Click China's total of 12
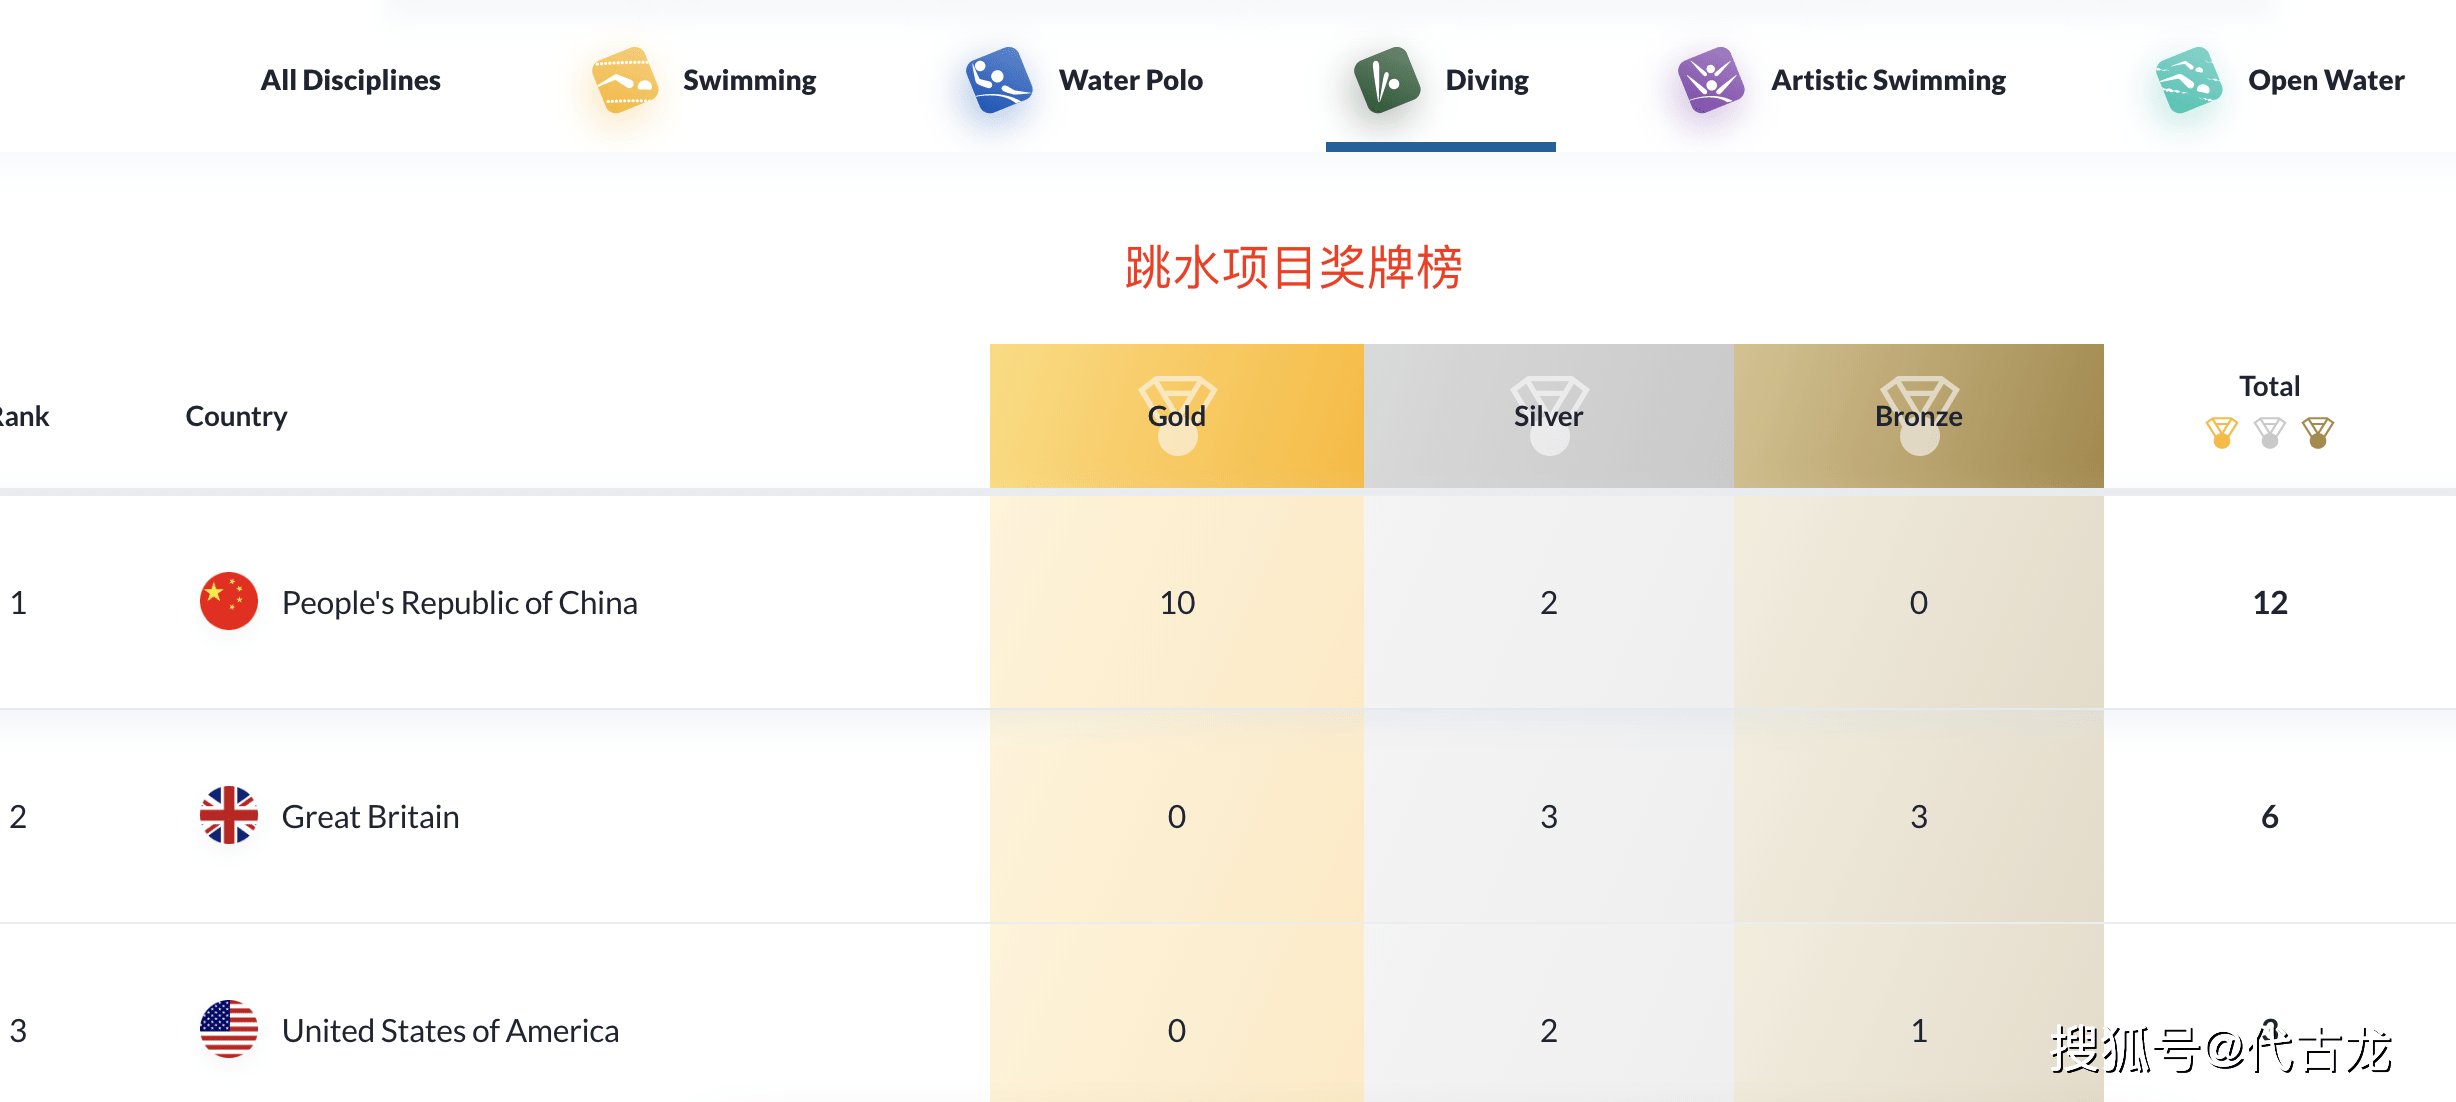This screenshot has height=1102, width=2456. coord(2270,603)
